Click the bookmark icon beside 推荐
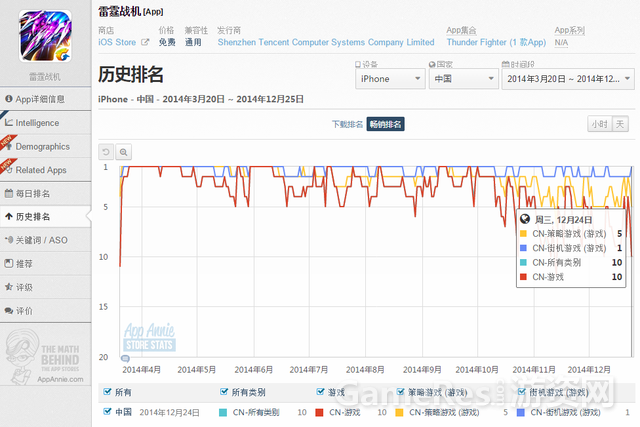Screen dimensions: 640x427 point(9,264)
